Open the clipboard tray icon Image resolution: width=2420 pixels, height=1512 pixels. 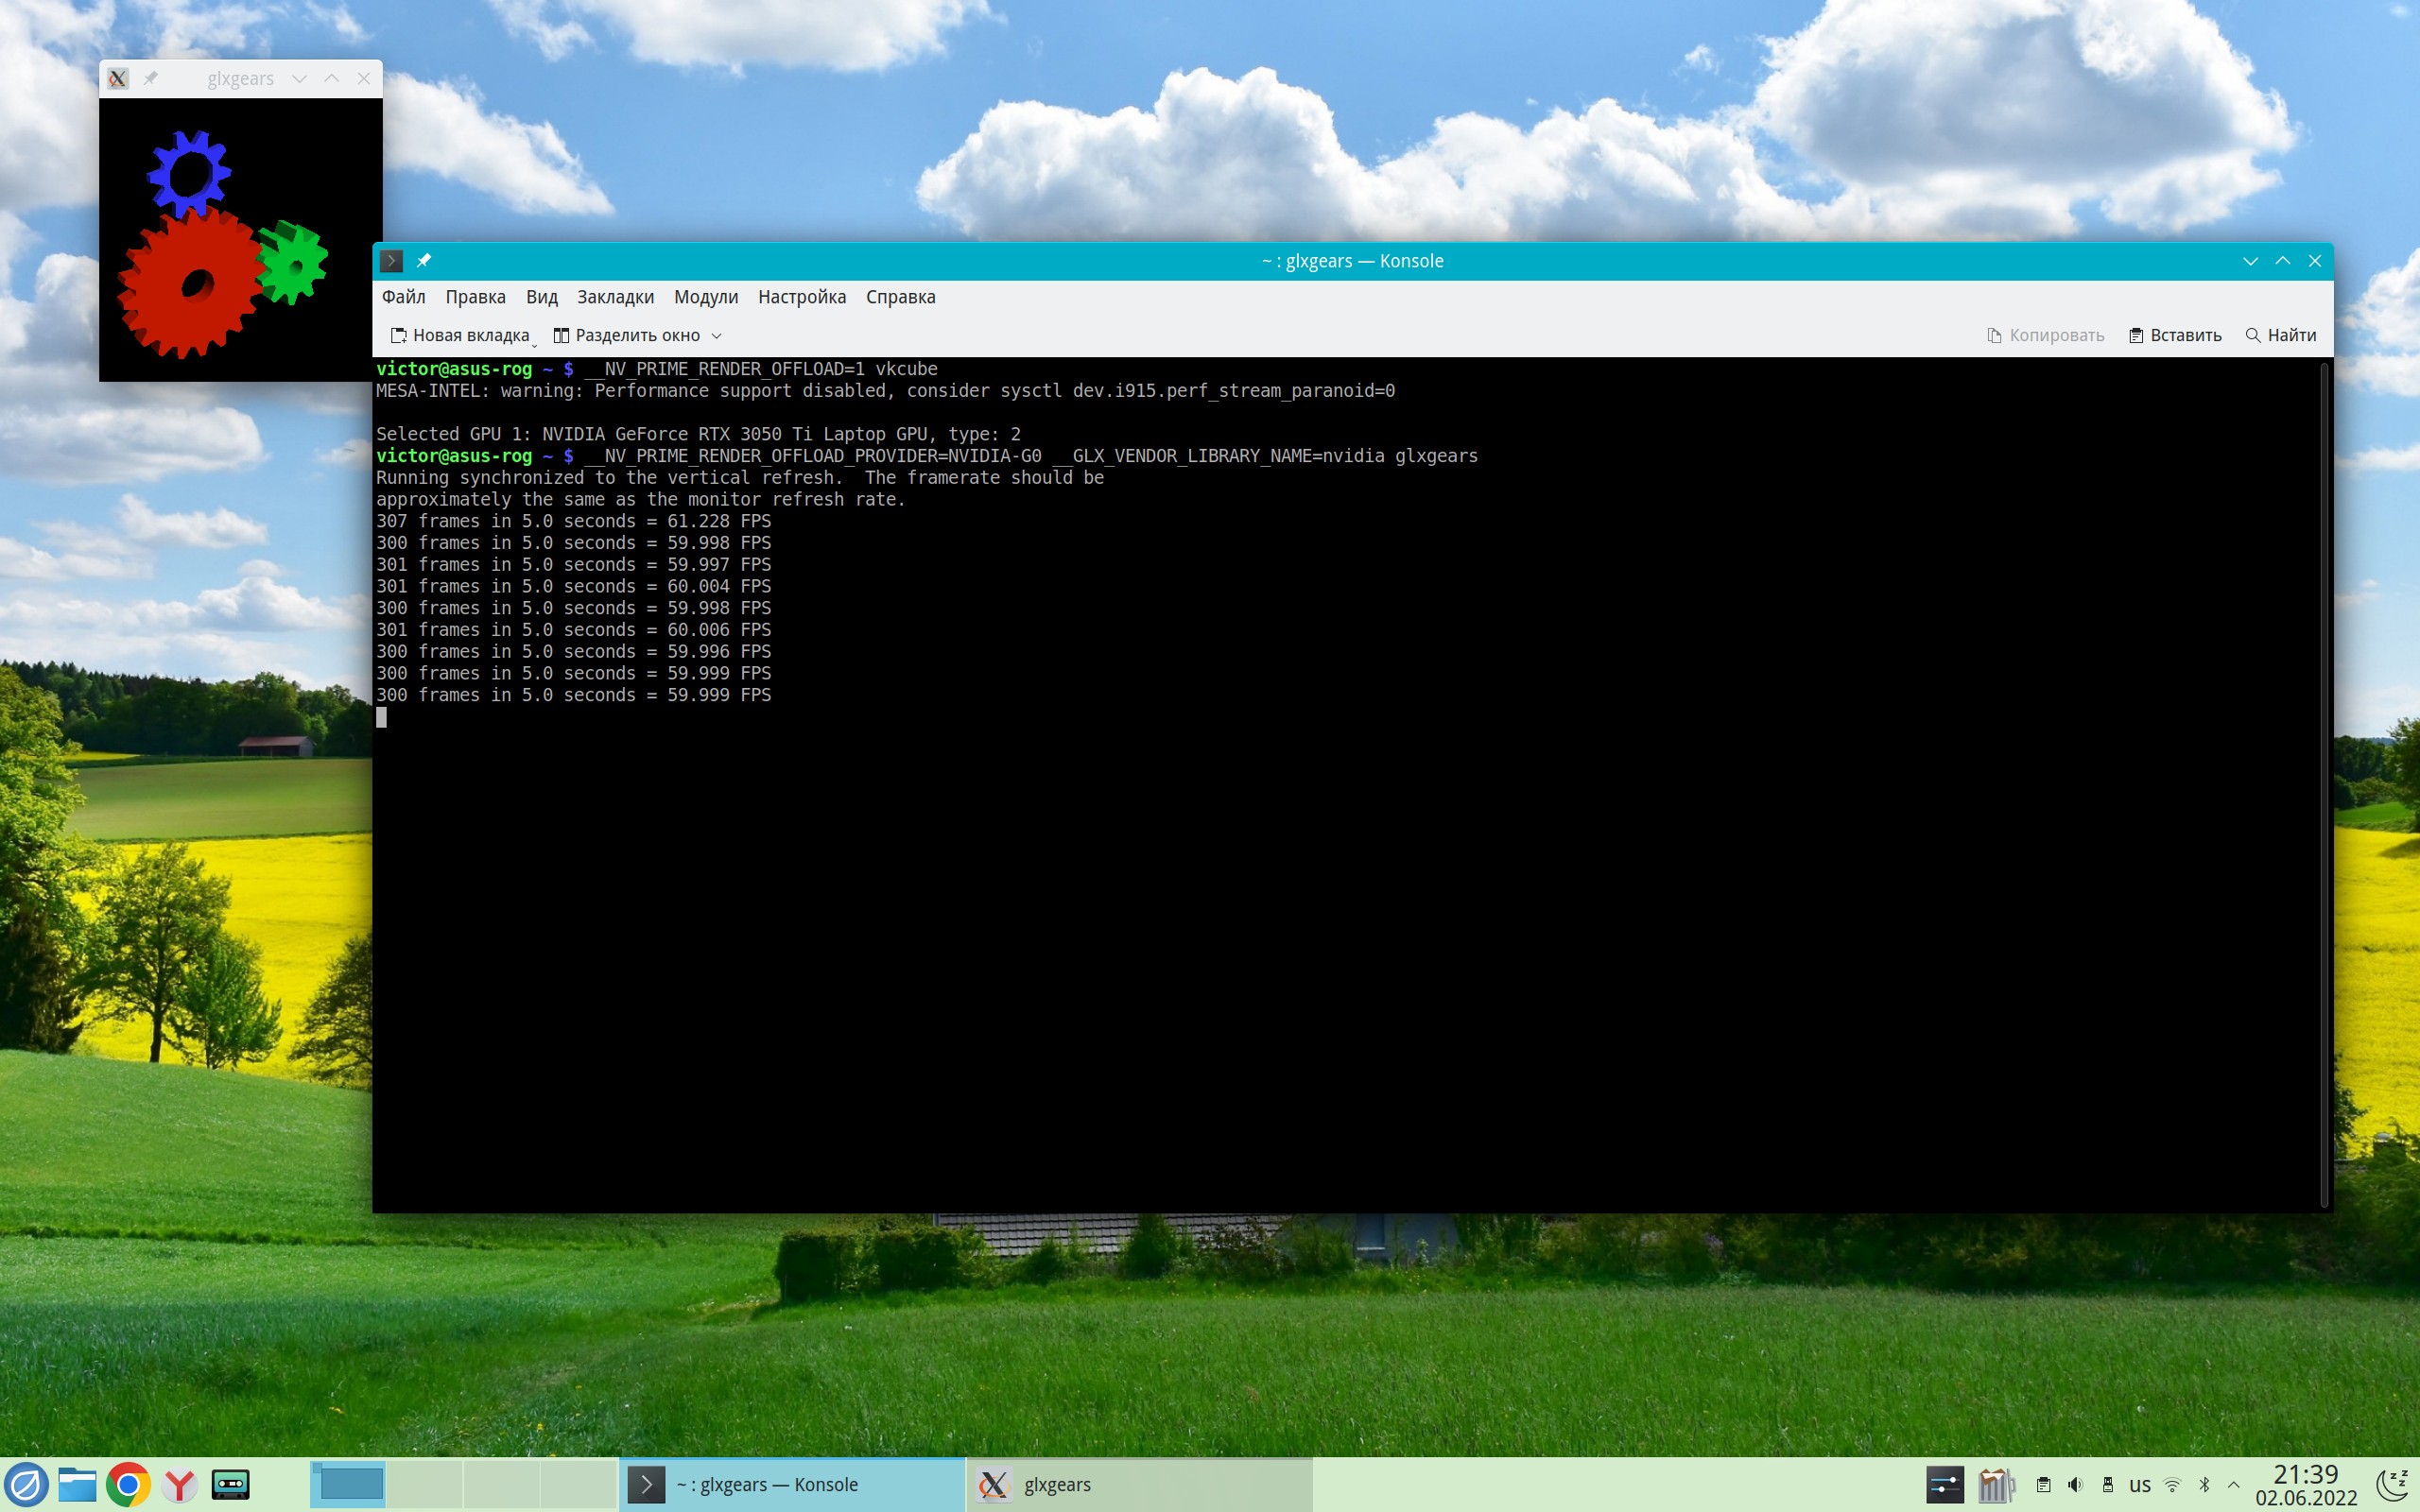[x=2043, y=1484]
